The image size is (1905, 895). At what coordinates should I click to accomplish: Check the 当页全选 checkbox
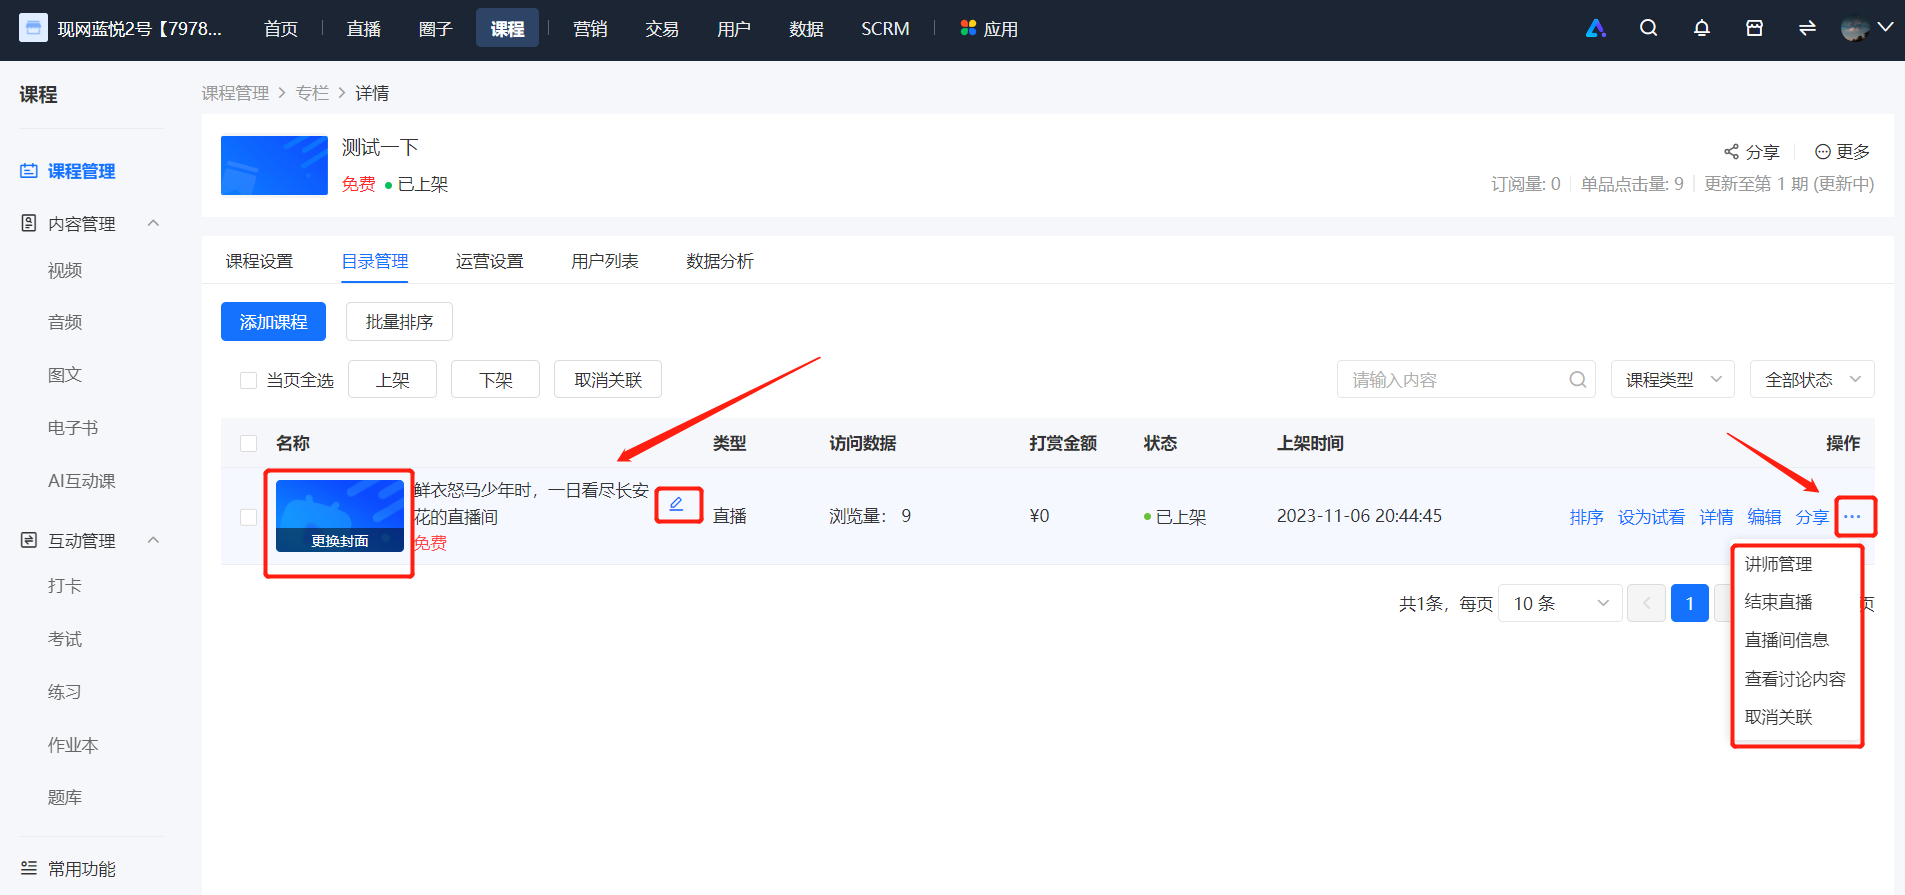(249, 380)
